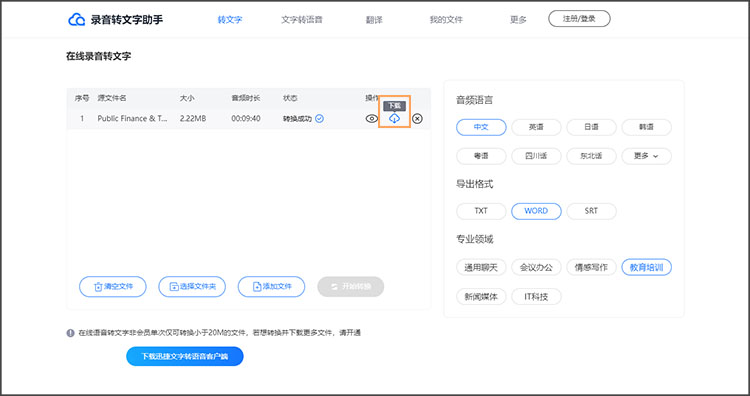Image resolution: width=750 pixels, height=396 pixels.
Task: Click the 音频时长 column header
Action: coord(246,98)
